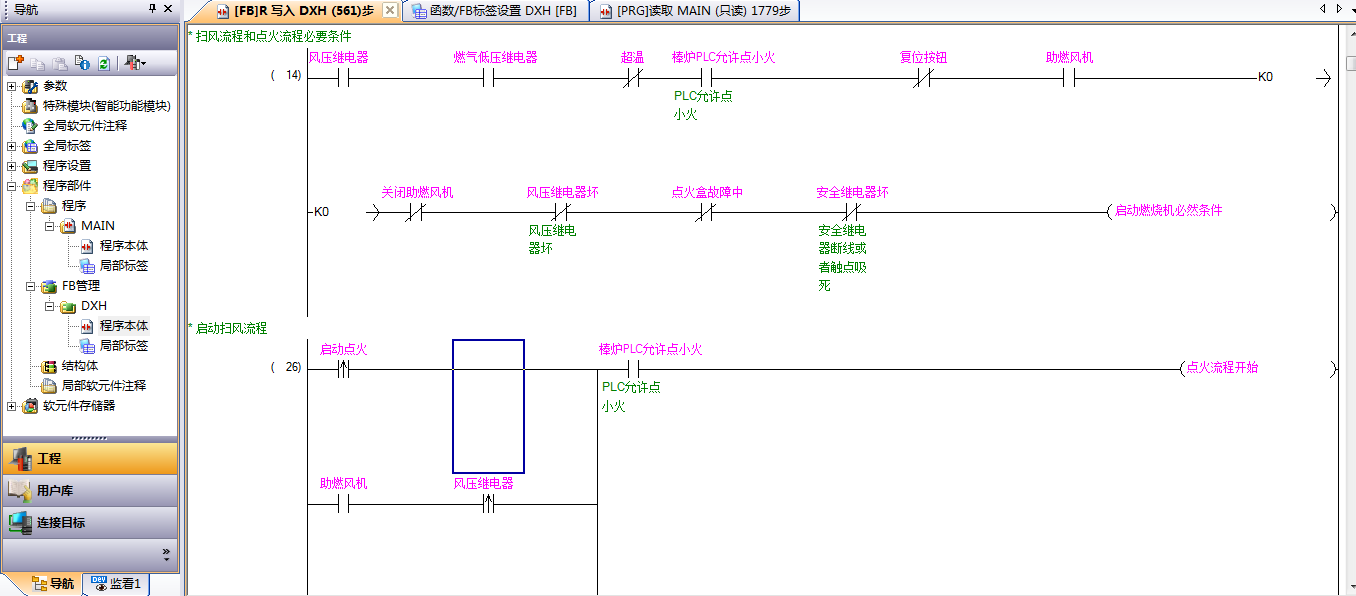This screenshot has width=1356, height=596.
Task: Expand the 参数 tree node
Action: click(x=12, y=86)
